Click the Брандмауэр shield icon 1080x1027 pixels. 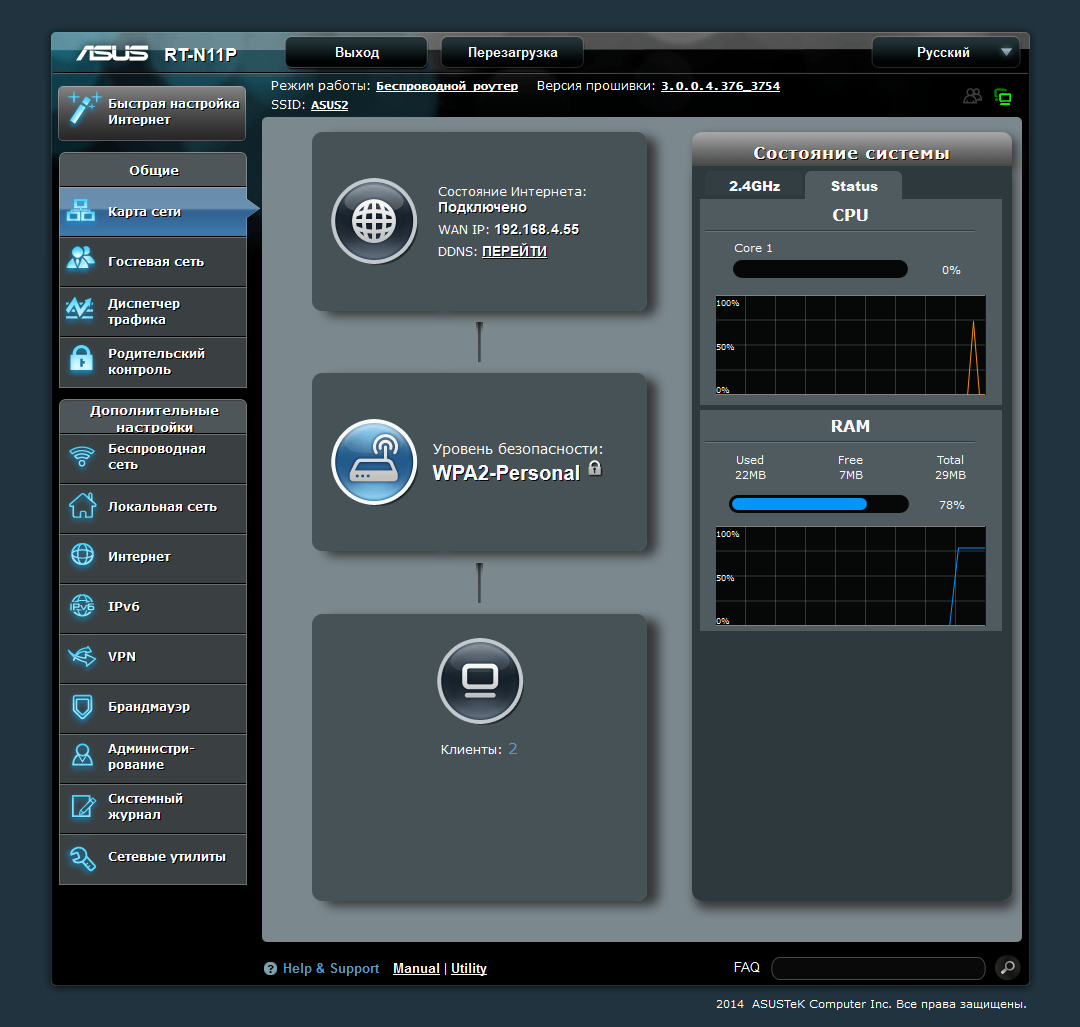(82, 706)
